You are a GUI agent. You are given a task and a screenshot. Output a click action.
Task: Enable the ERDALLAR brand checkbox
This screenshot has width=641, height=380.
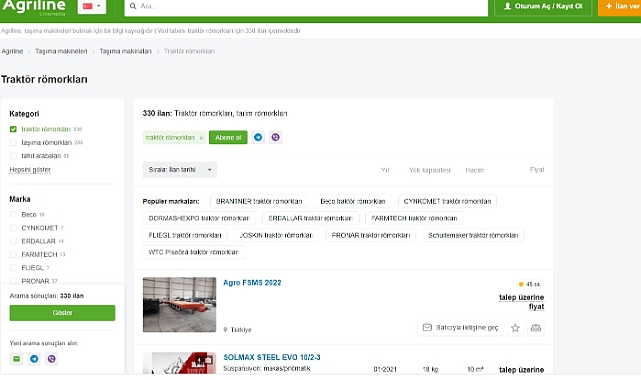pyautogui.click(x=13, y=241)
